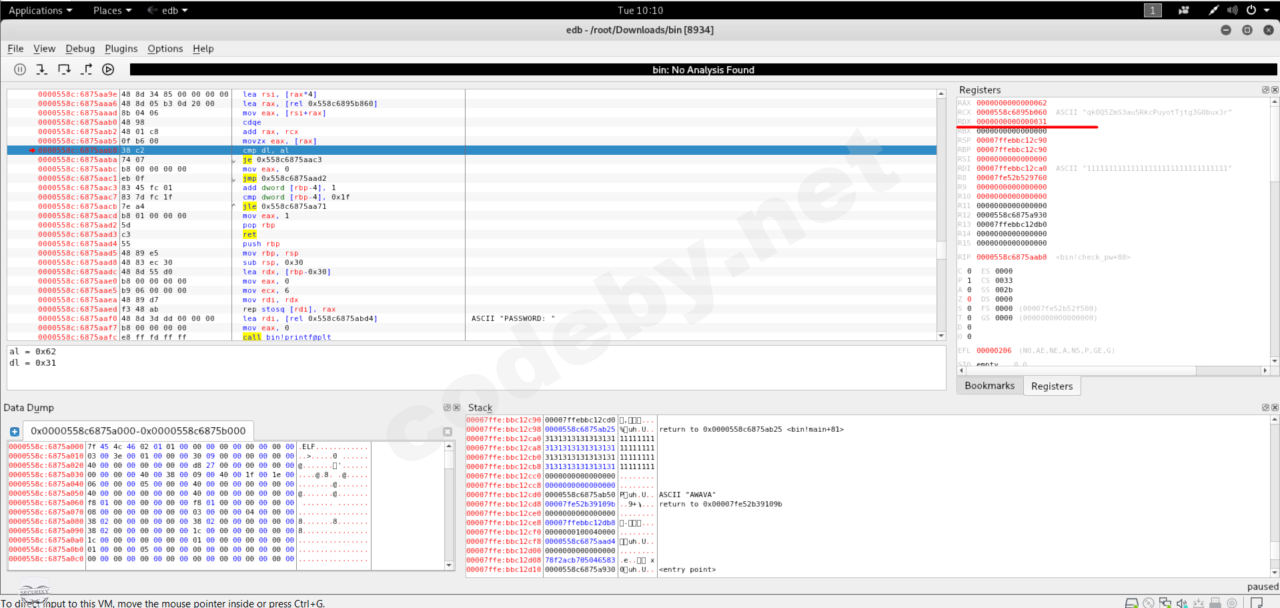1280x608 pixels.
Task: Click the Pause debugger toolbar icon
Action: [20, 69]
